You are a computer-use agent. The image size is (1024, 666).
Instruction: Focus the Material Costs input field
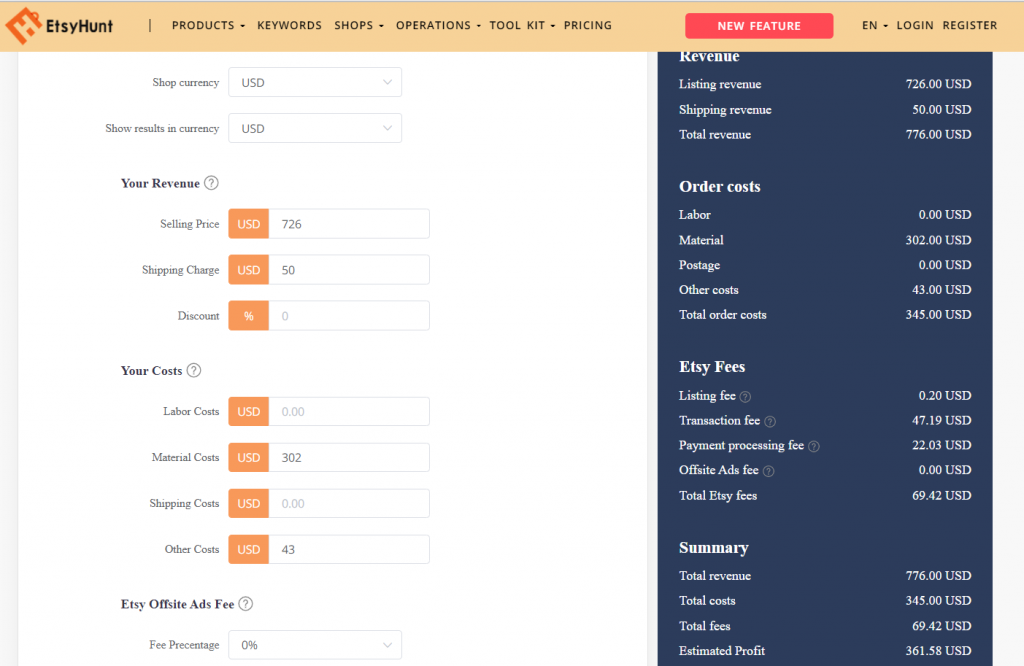point(348,458)
